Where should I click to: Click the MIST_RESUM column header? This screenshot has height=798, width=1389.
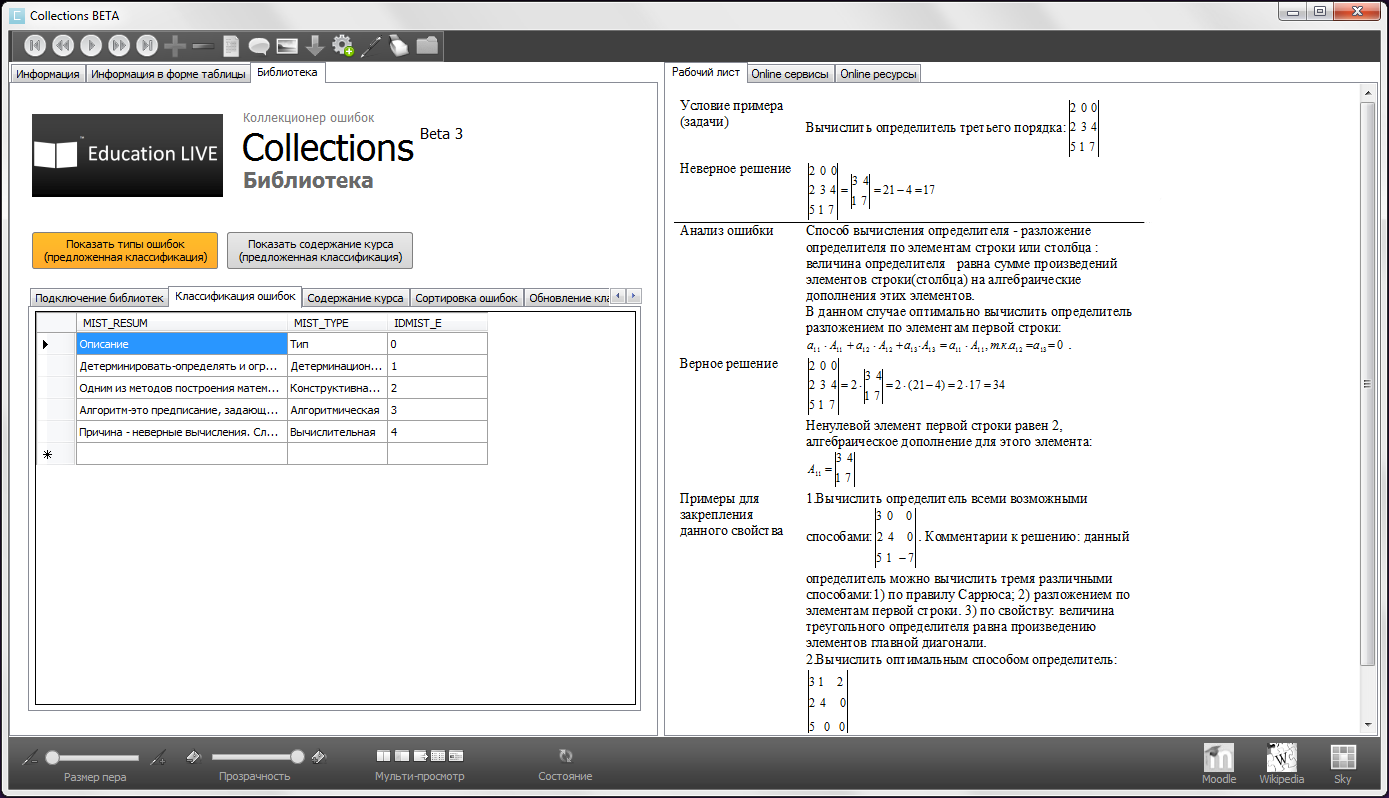coord(182,322)
